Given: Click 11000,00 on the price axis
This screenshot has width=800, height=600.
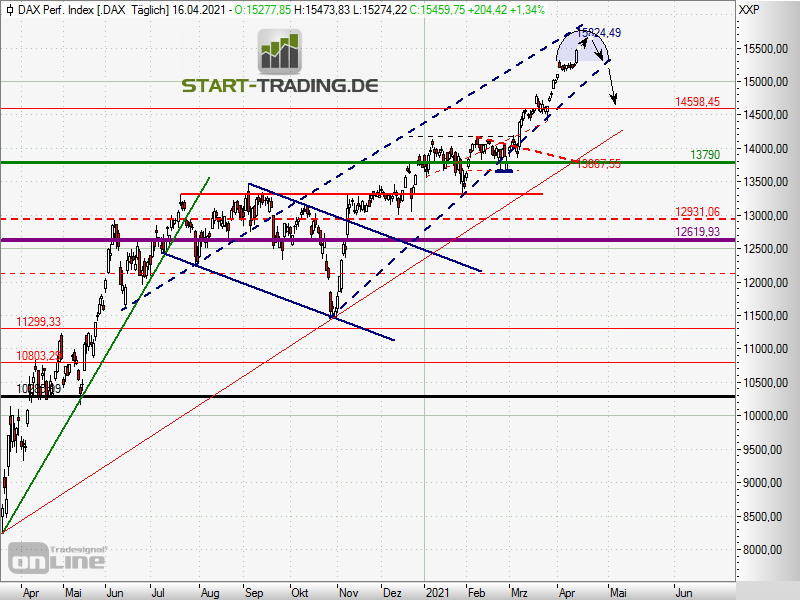Looking at the screenshot, I should pyautogui.click(x=766, y=349).
